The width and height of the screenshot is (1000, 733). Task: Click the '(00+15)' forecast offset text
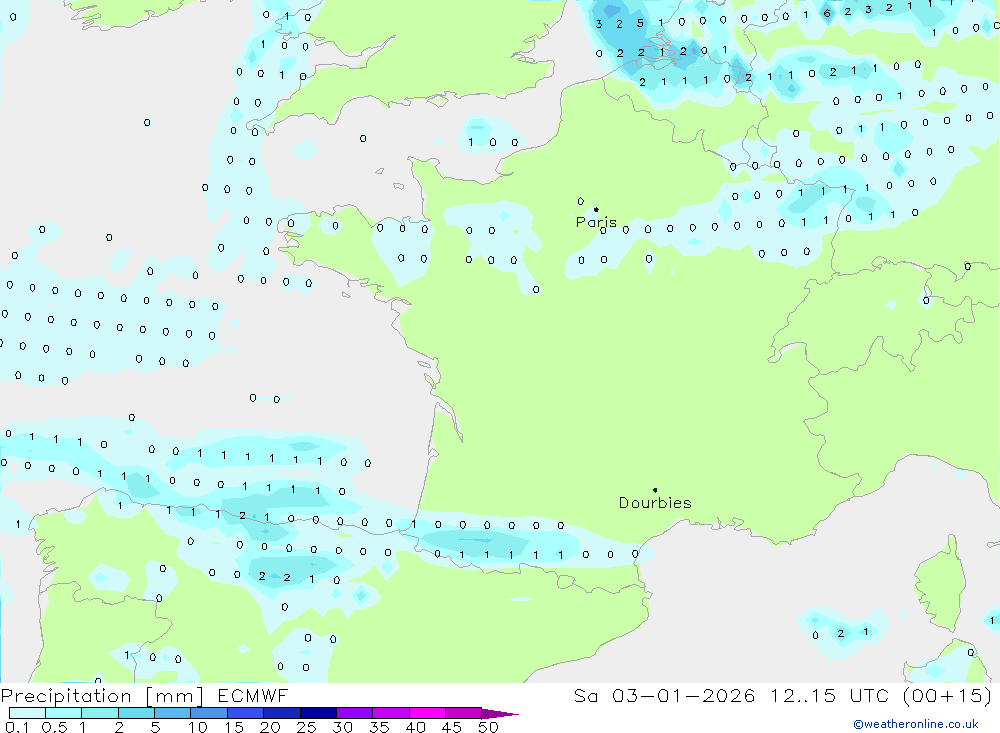click(947, 695)
